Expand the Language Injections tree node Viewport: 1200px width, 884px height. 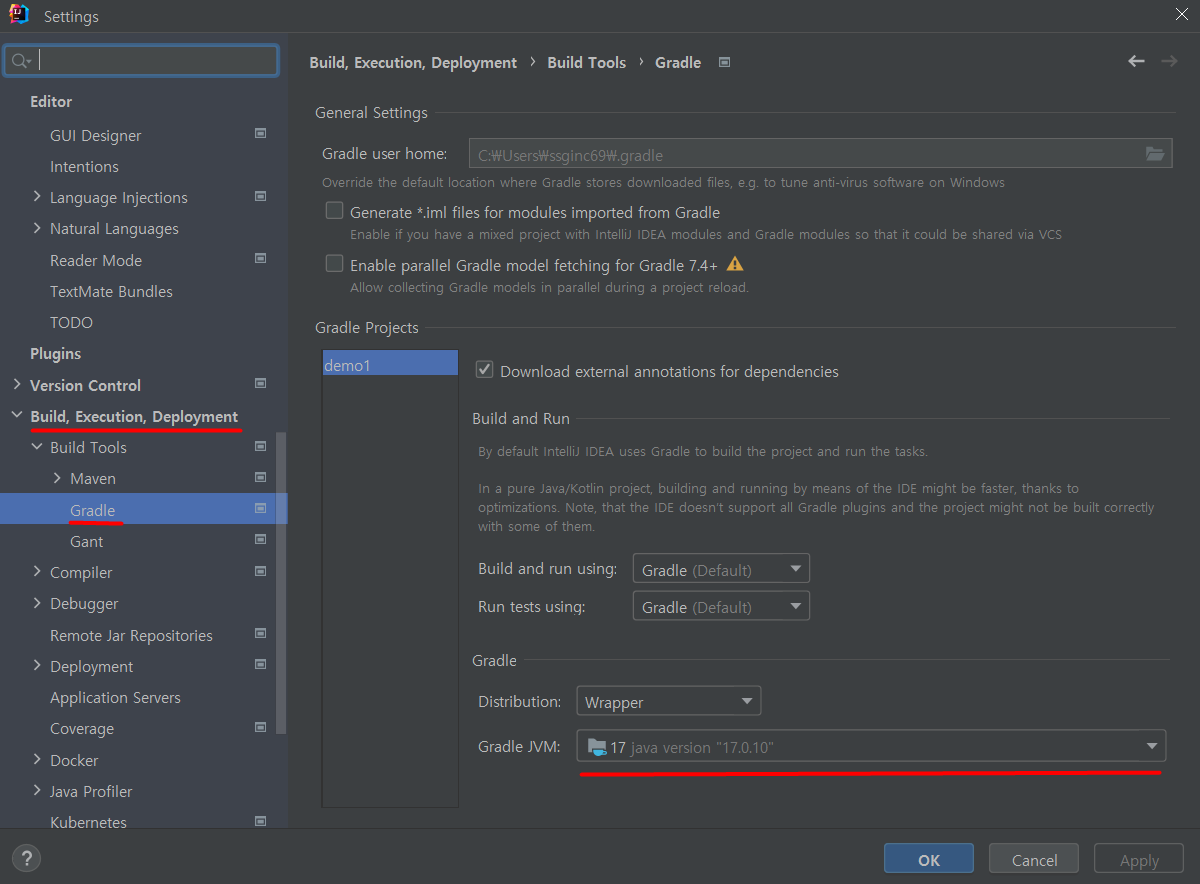[37, 197]
